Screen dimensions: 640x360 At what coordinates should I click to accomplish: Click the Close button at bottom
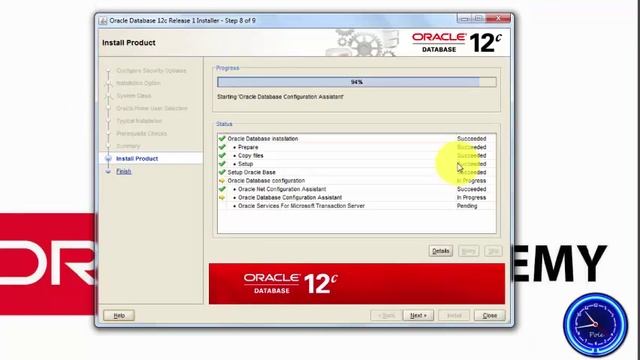(489, 316)
